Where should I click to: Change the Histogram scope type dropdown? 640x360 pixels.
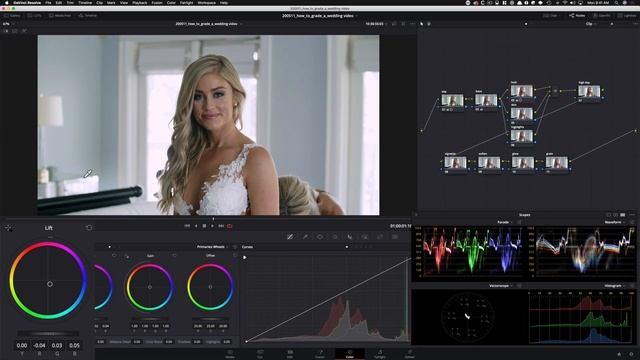pyautogui.click(x=615, y=286)
